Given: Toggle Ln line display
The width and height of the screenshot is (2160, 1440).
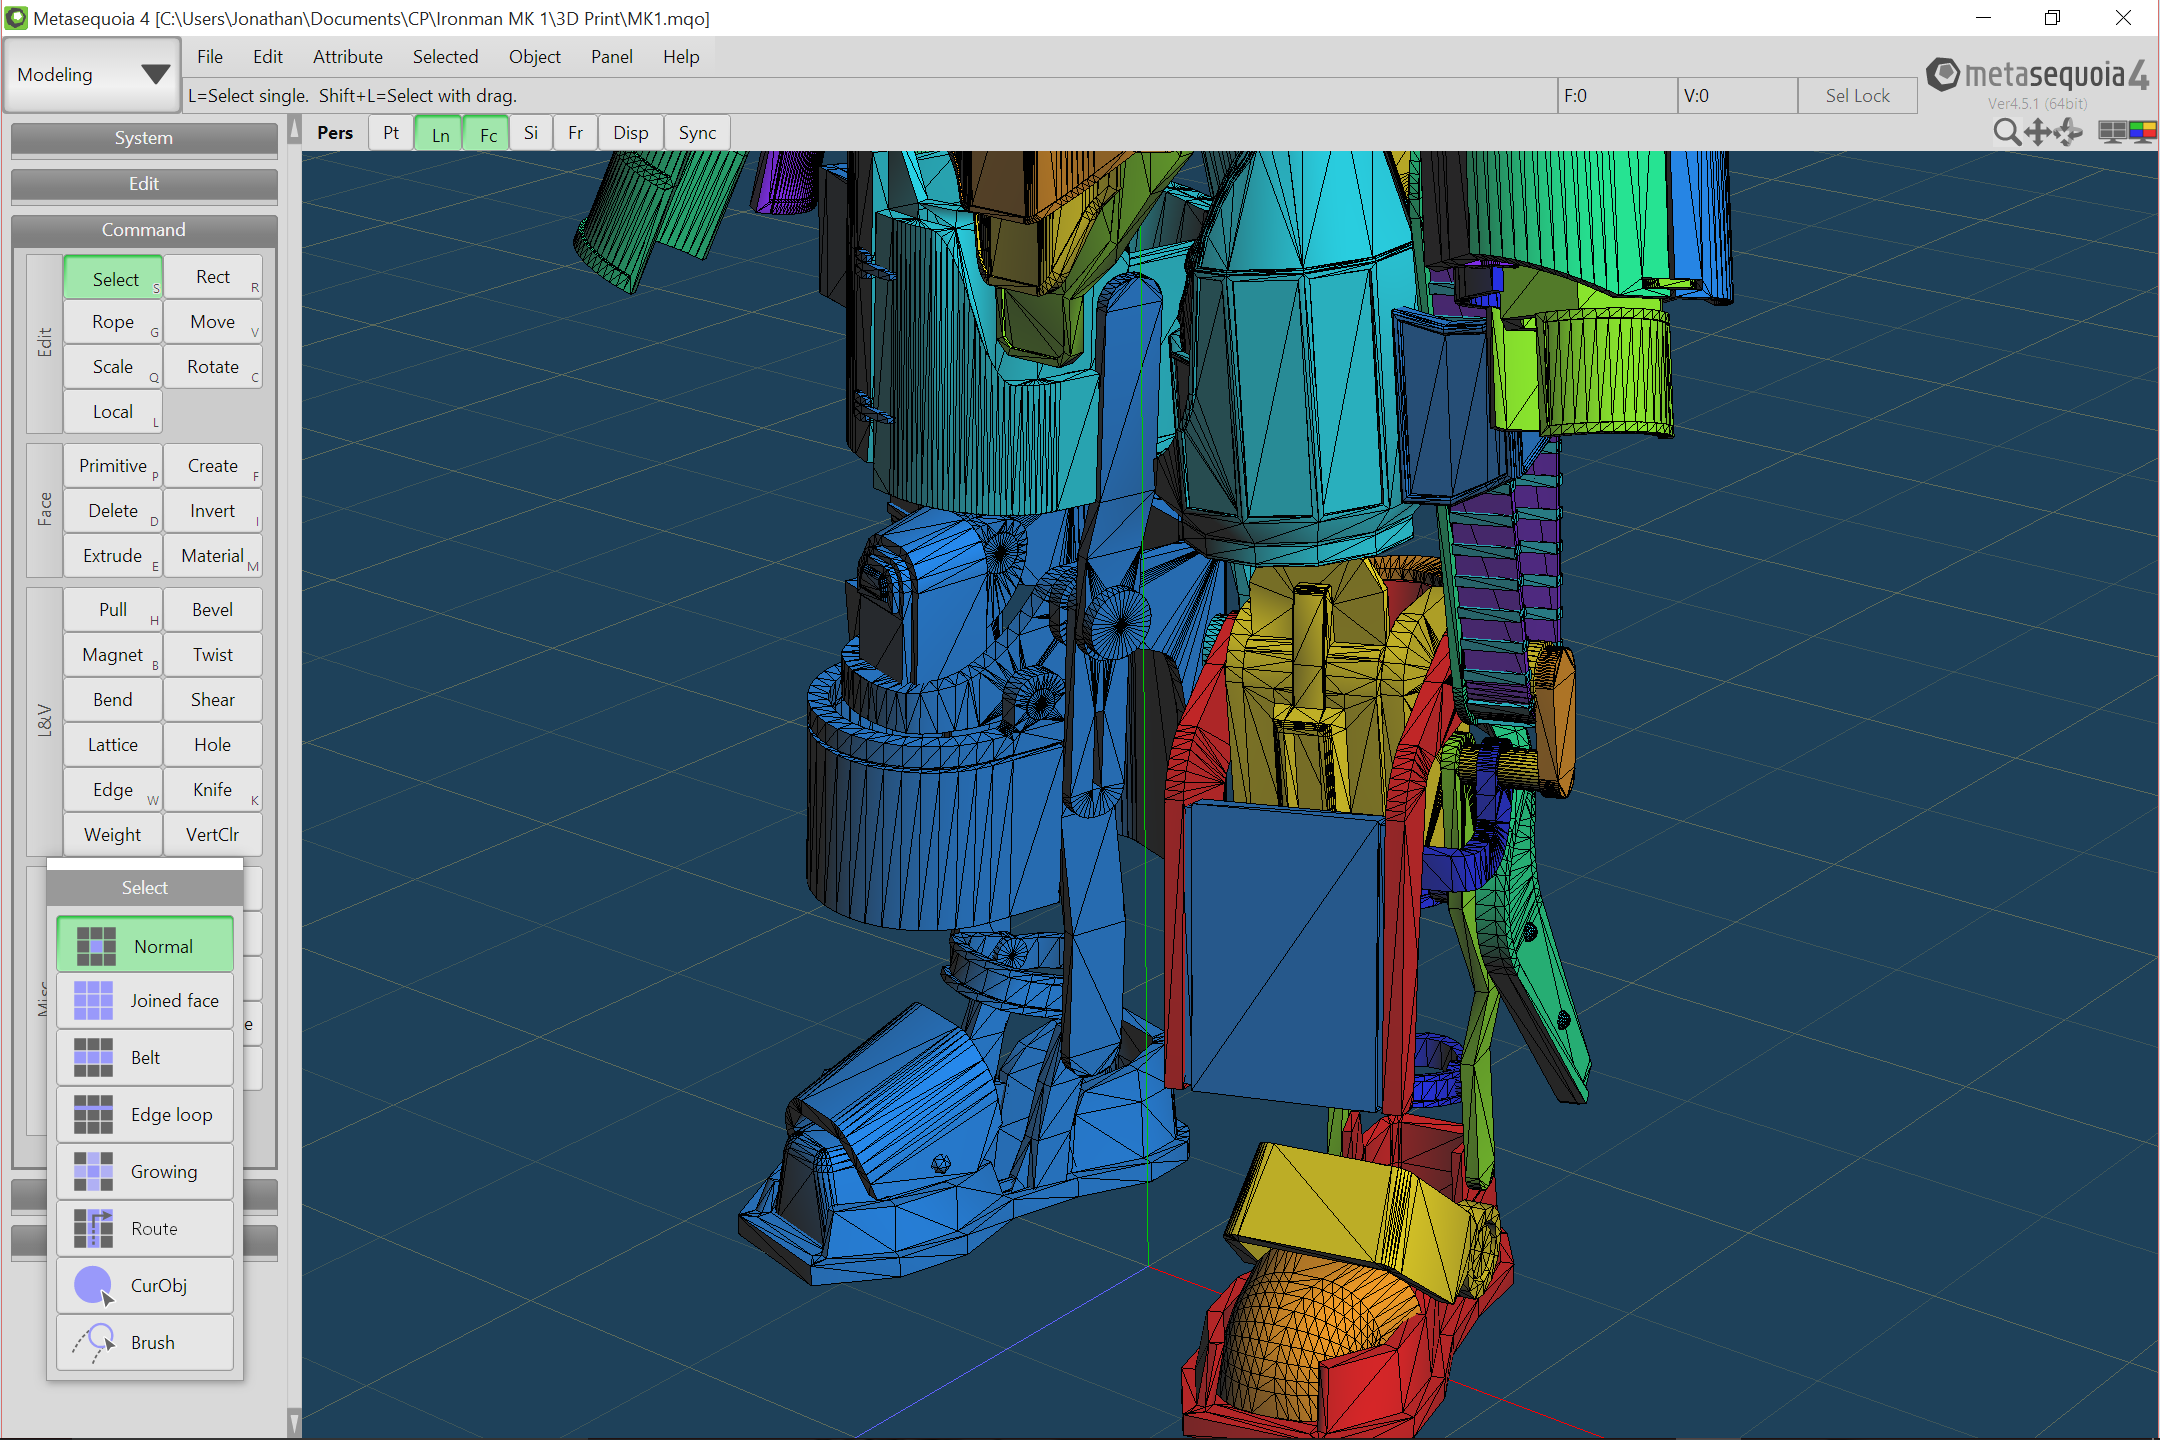Looking at the screenshot, I should pyautogui.click(x=440, y=133).
